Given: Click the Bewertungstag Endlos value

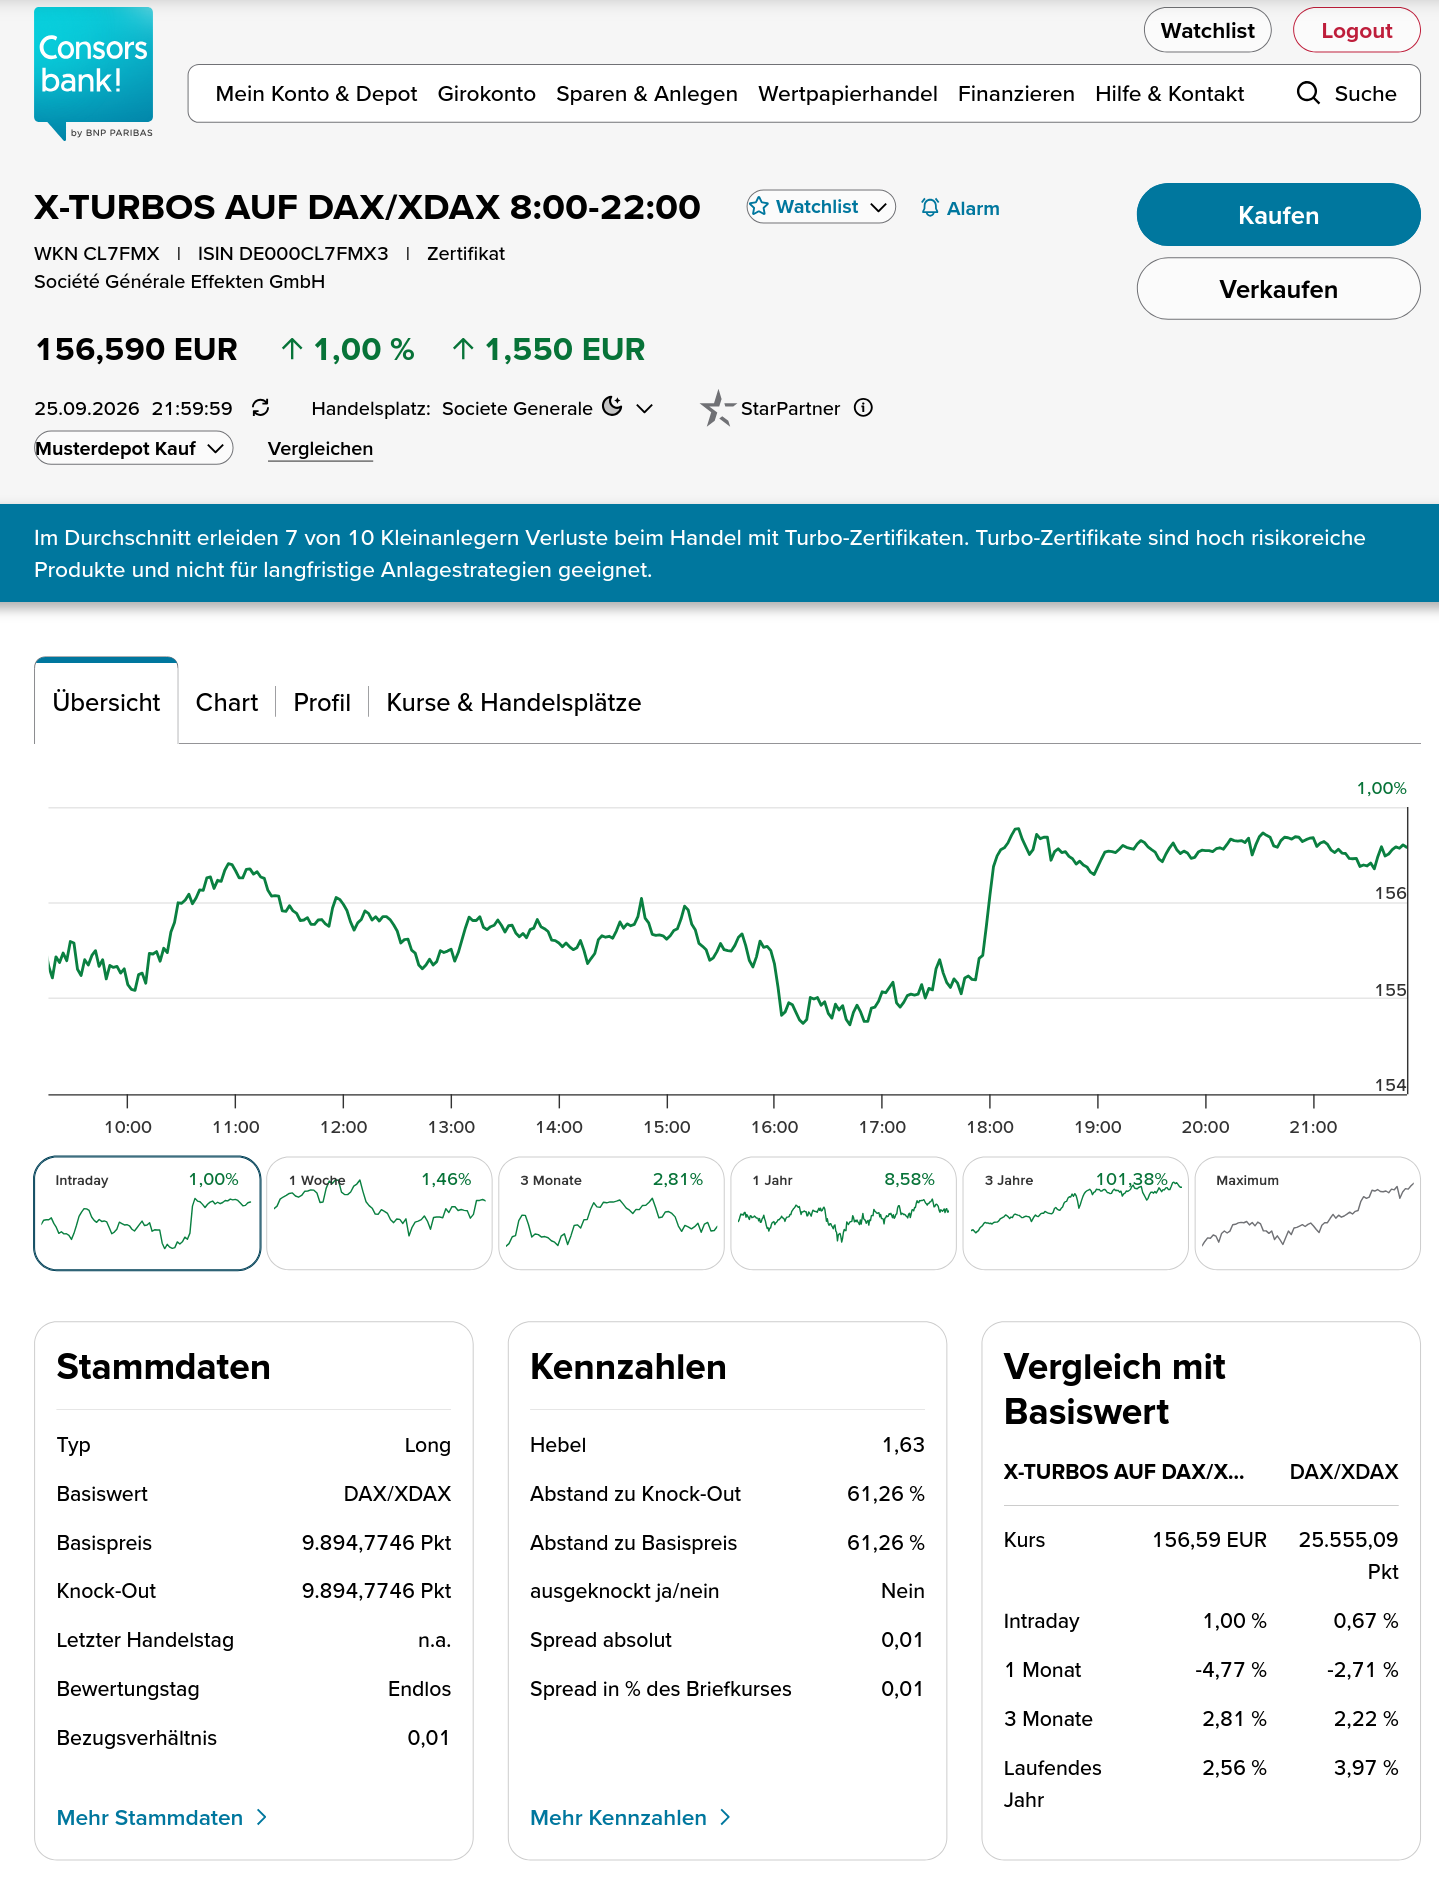Looking at the screenshot, I should [419, 1688].
